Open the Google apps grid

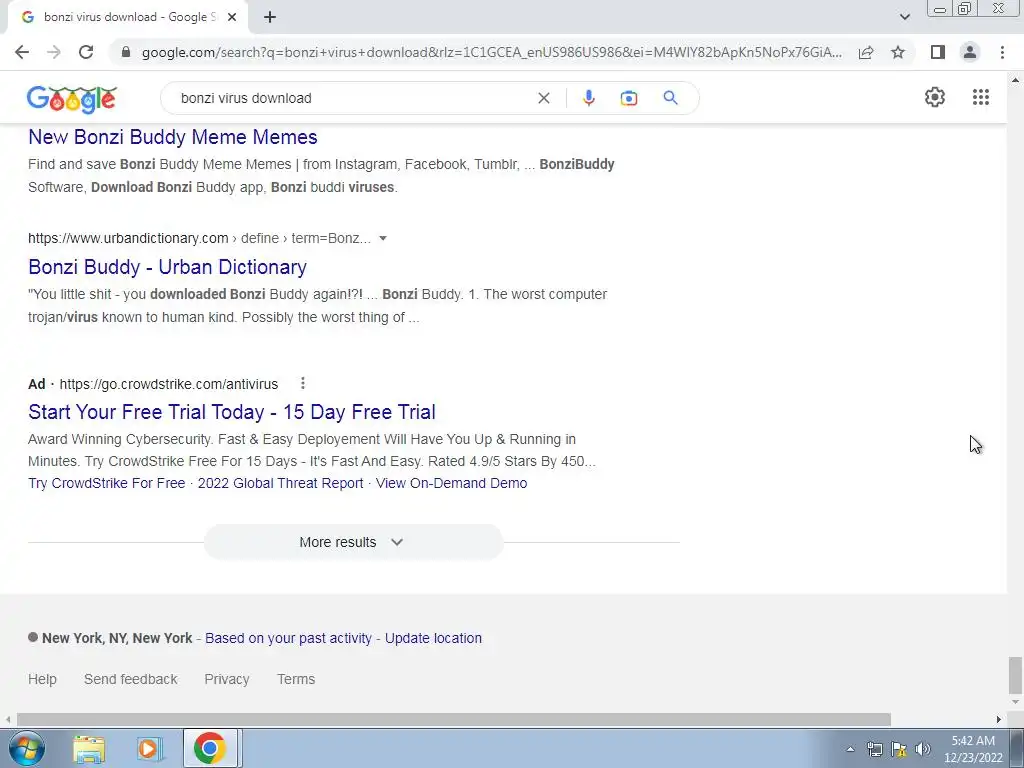[980, 97]
